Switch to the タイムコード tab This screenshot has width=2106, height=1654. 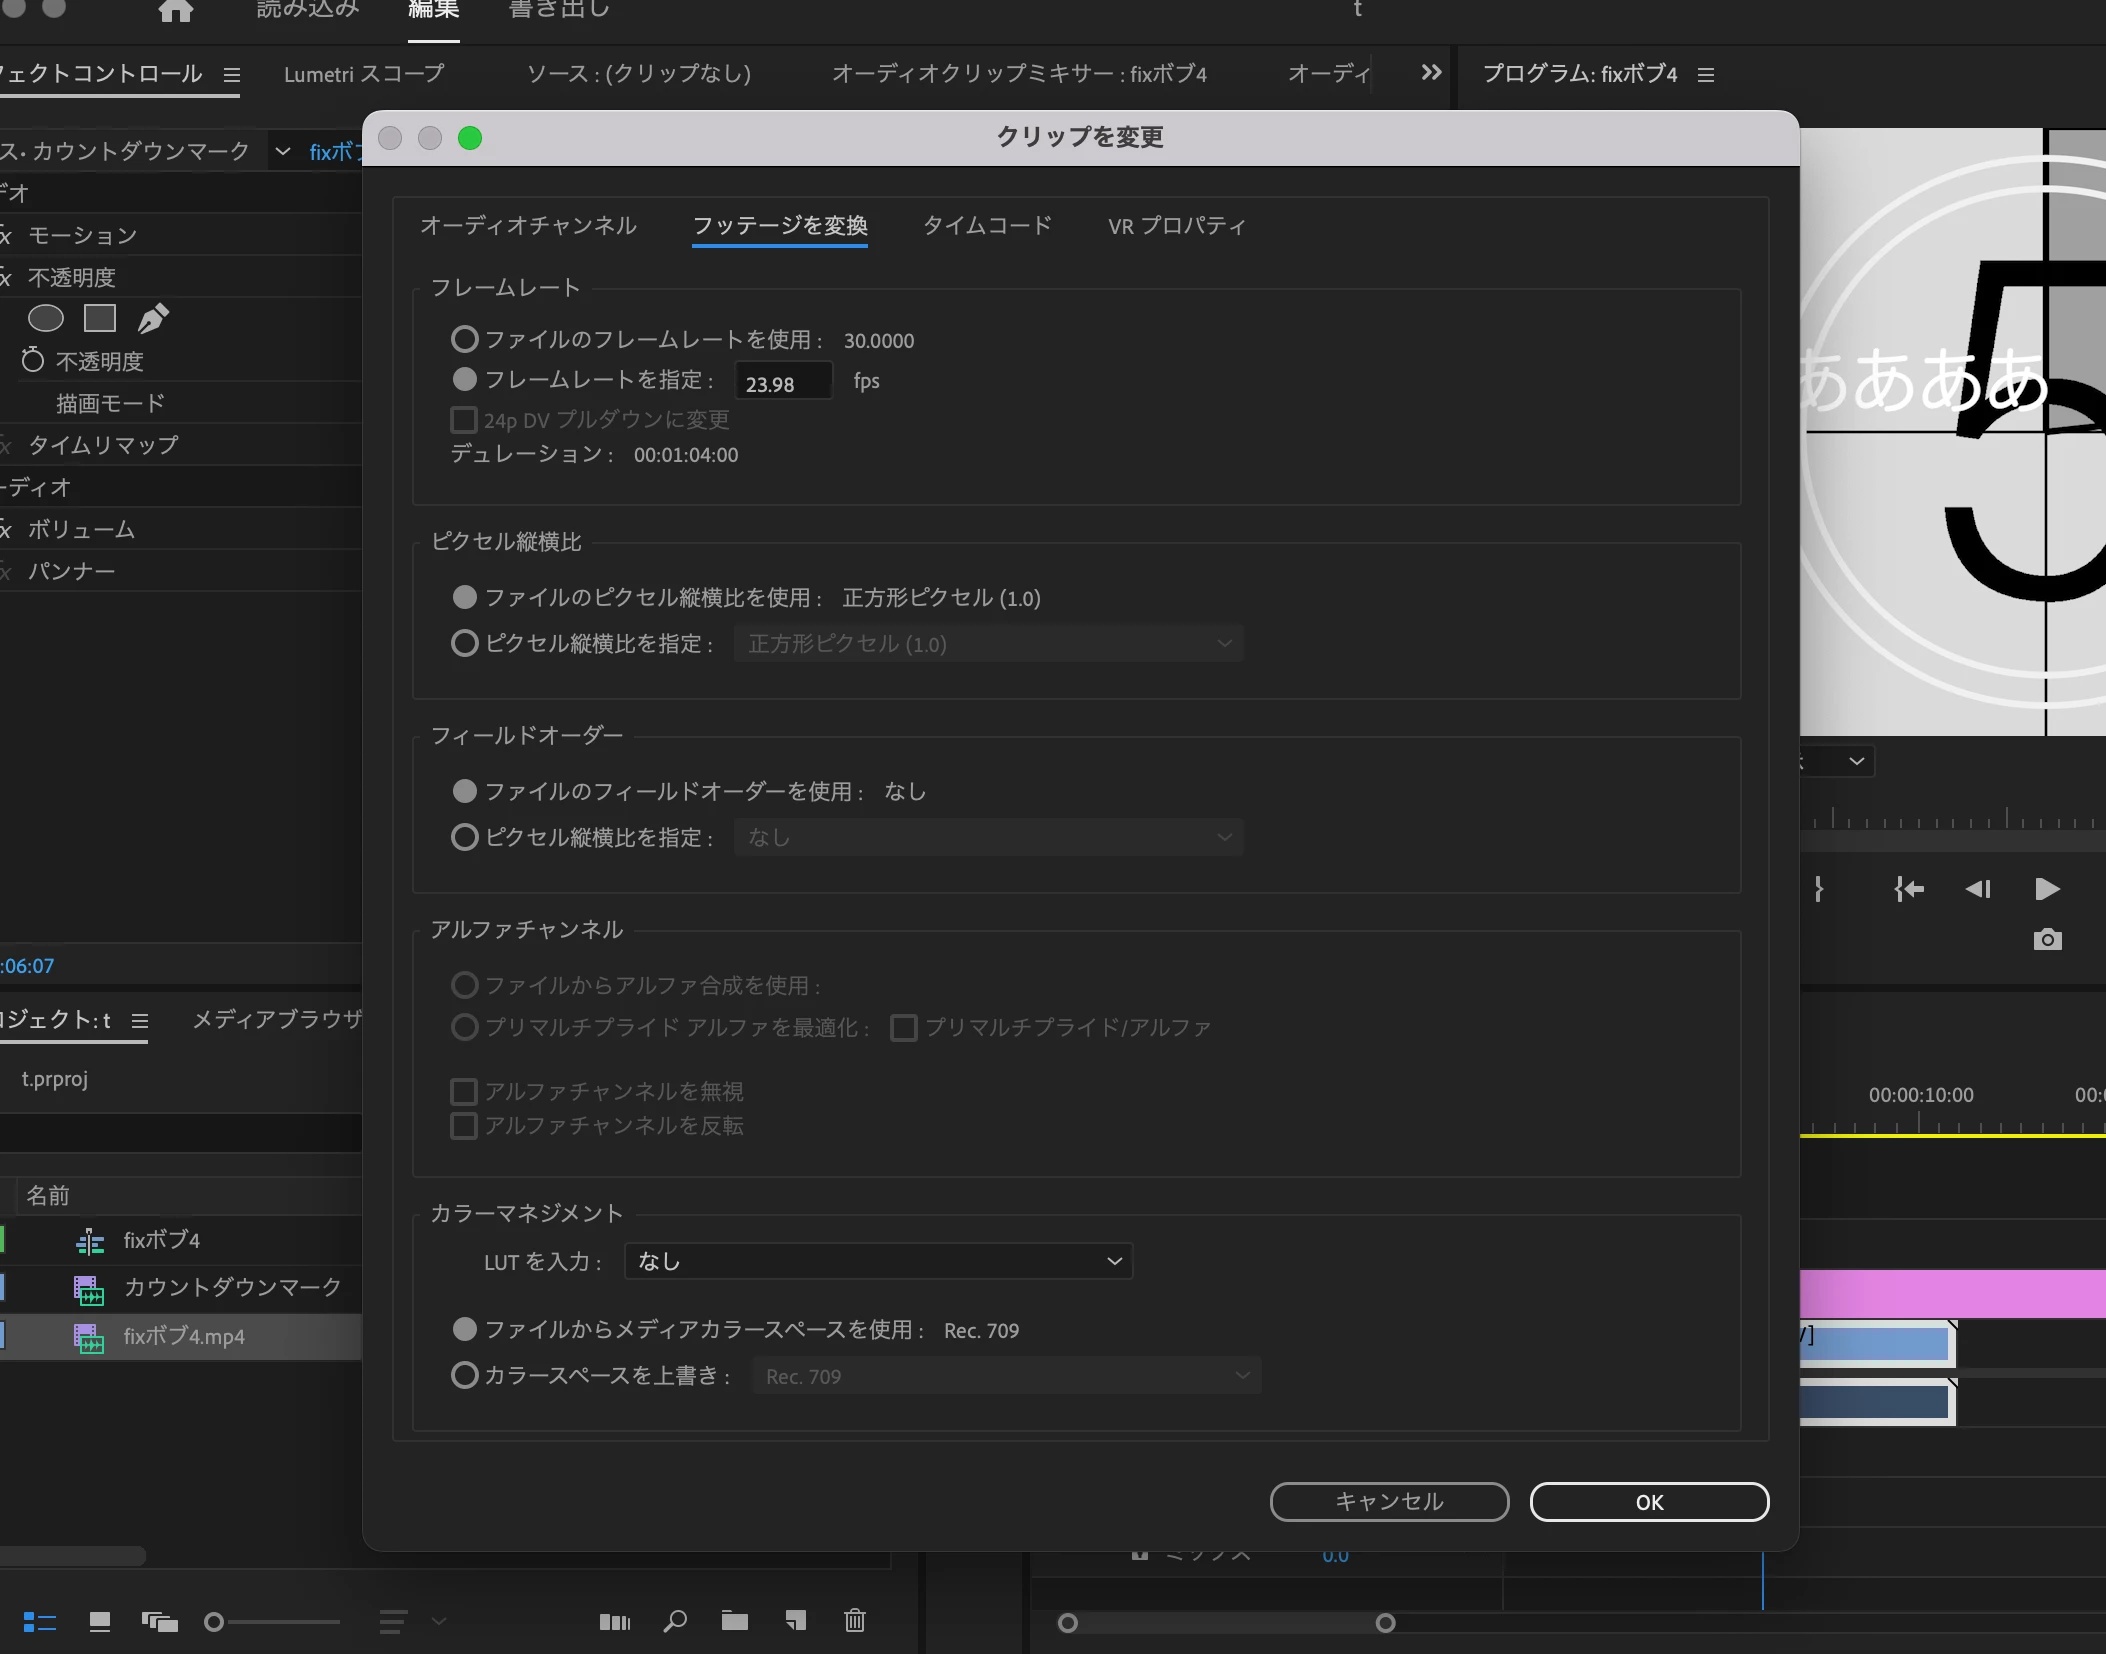tap(987, 226)
